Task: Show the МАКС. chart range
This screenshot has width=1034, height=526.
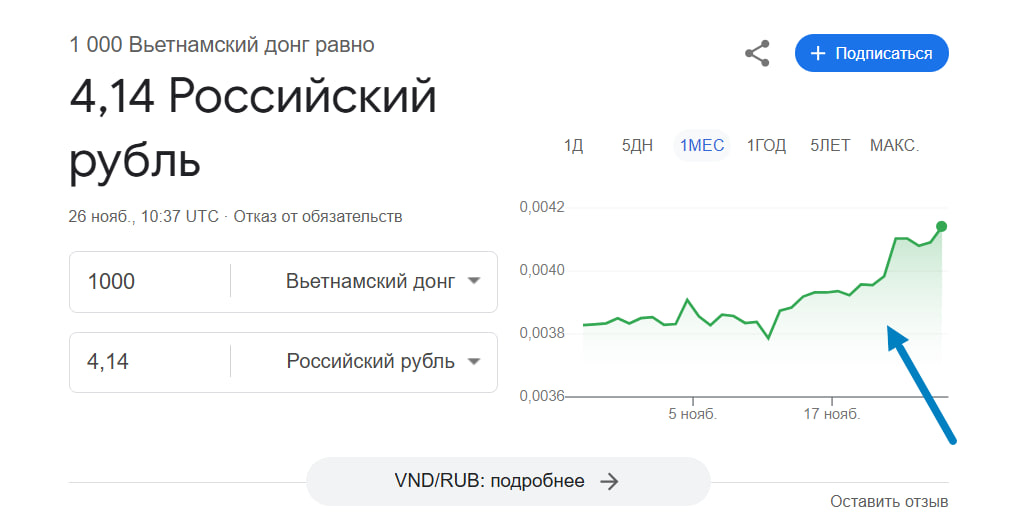Action: 894,146
